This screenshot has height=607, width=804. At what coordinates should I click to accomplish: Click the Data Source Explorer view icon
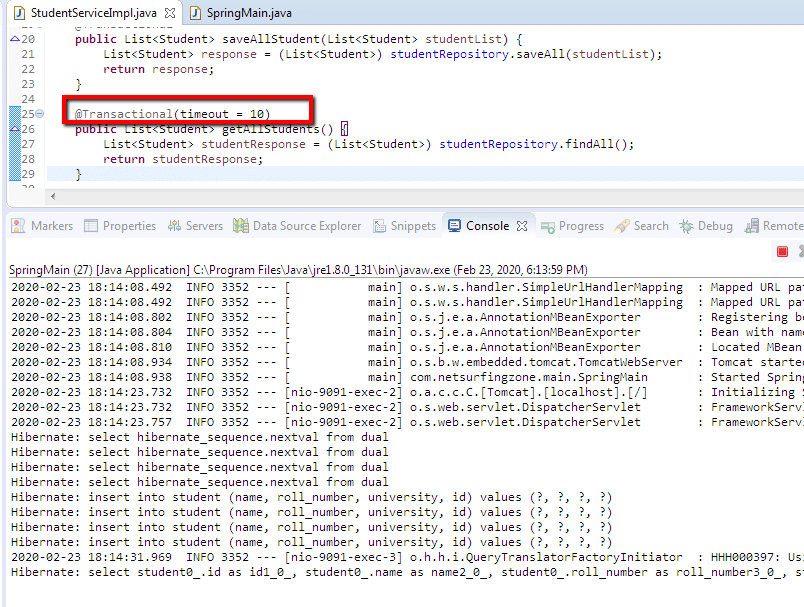[241, 226]
